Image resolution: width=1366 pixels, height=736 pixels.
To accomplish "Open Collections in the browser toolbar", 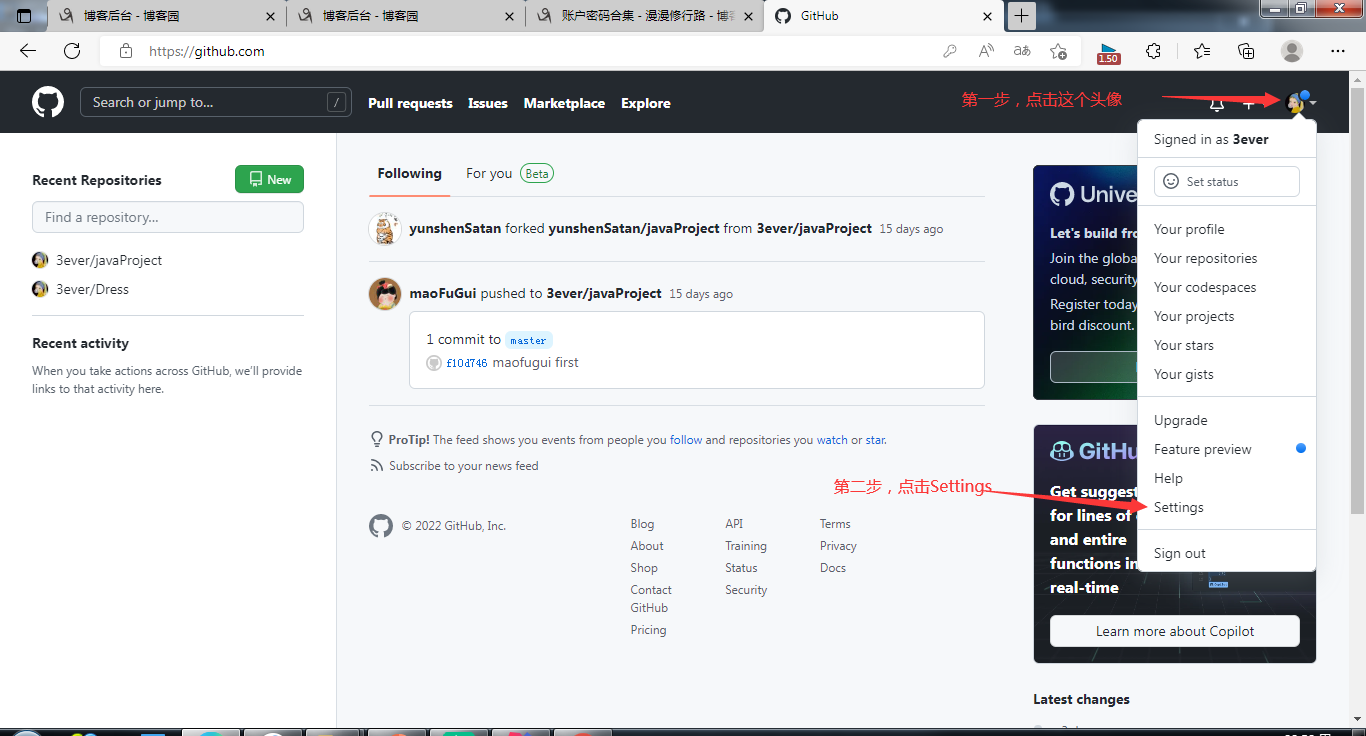I will click(1246, 51).
